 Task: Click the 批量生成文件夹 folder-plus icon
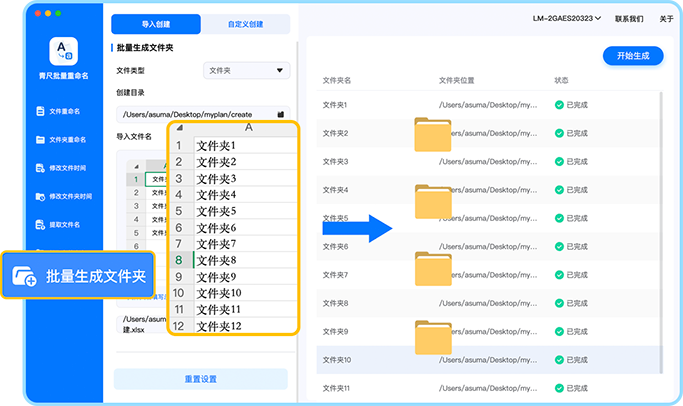pos(26,276)
